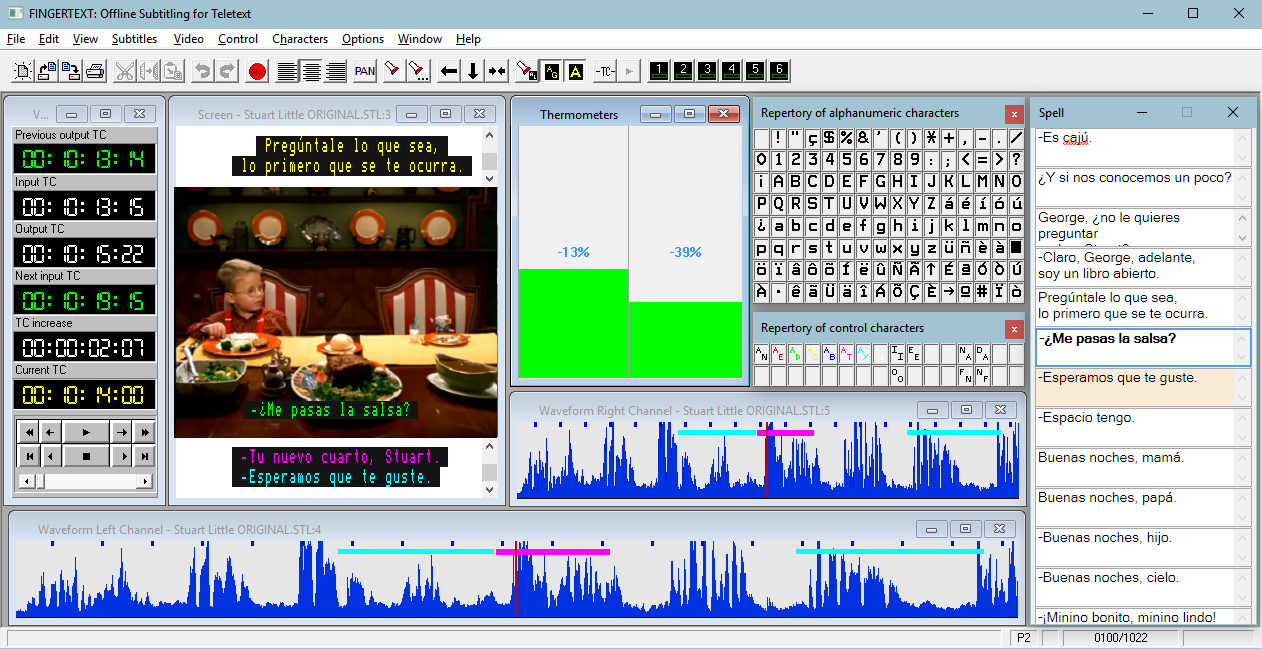Click the print icon in toolbar
This screenshot has height=649, width=1262.
click(x=95, y=71)
